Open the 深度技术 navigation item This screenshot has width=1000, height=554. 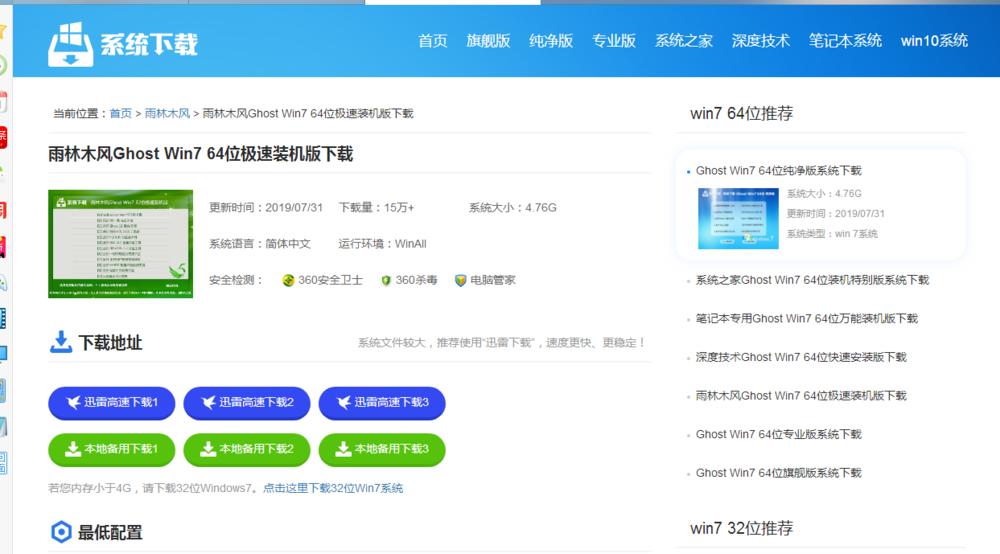pos(760,41)
